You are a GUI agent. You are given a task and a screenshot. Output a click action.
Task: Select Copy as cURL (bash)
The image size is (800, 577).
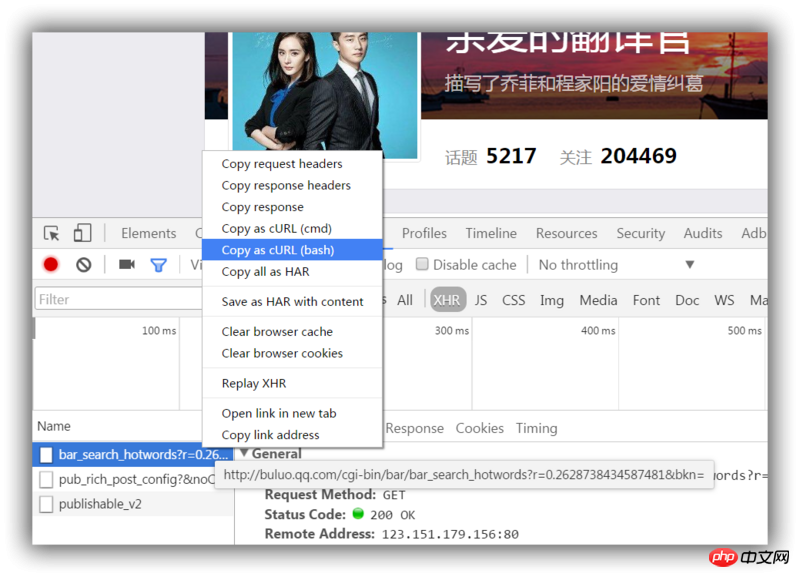[292, 250]
